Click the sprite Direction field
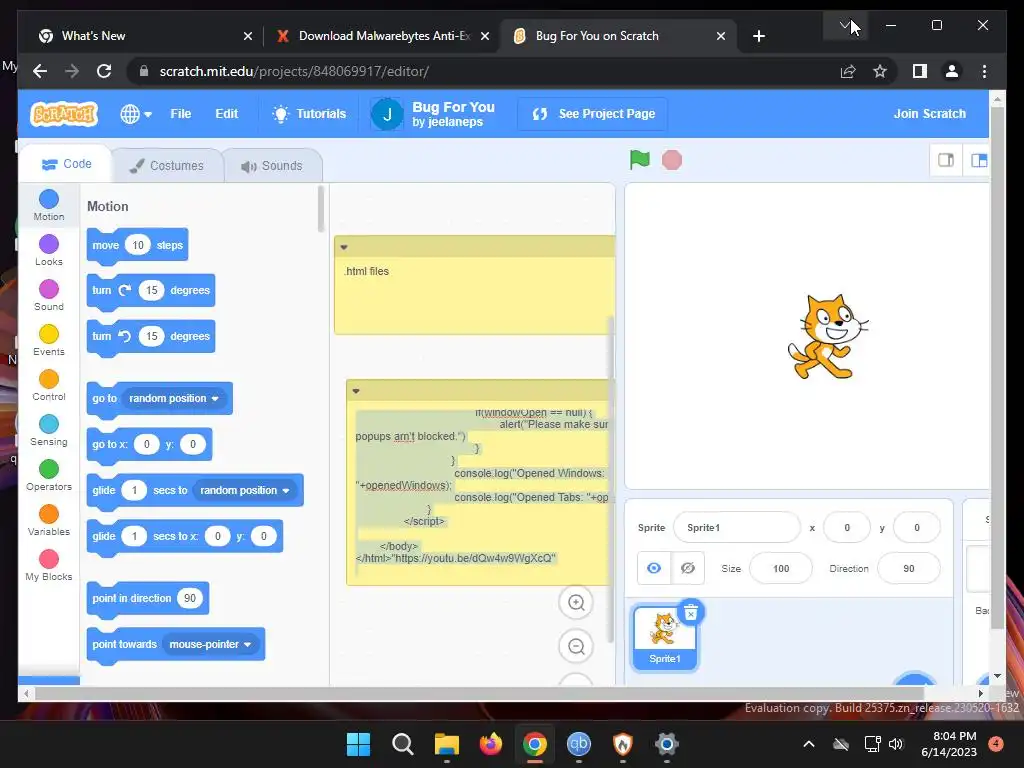 [909, 569]
